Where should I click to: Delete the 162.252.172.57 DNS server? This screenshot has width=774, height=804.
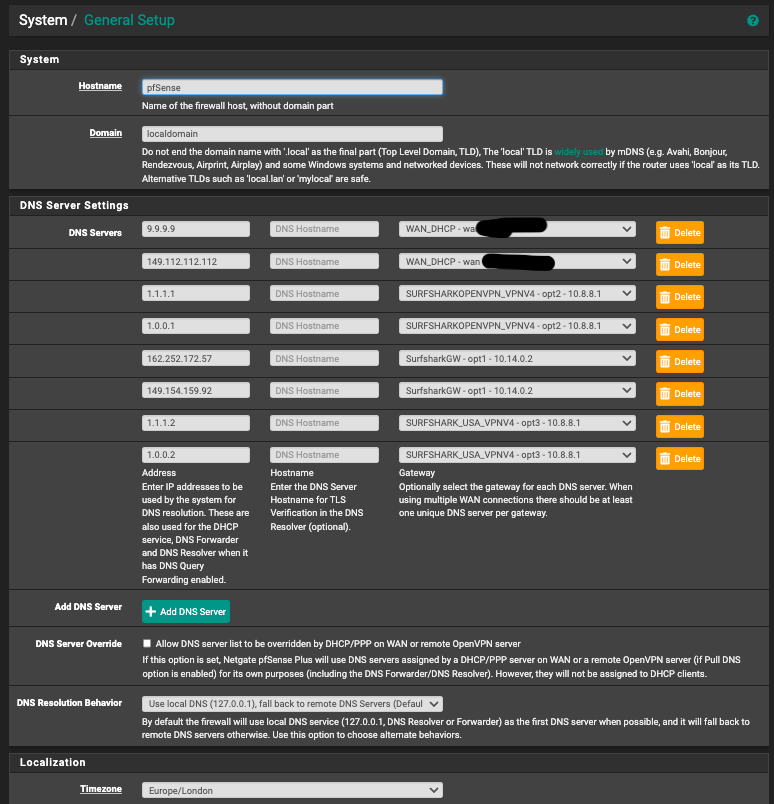point(680,361)
